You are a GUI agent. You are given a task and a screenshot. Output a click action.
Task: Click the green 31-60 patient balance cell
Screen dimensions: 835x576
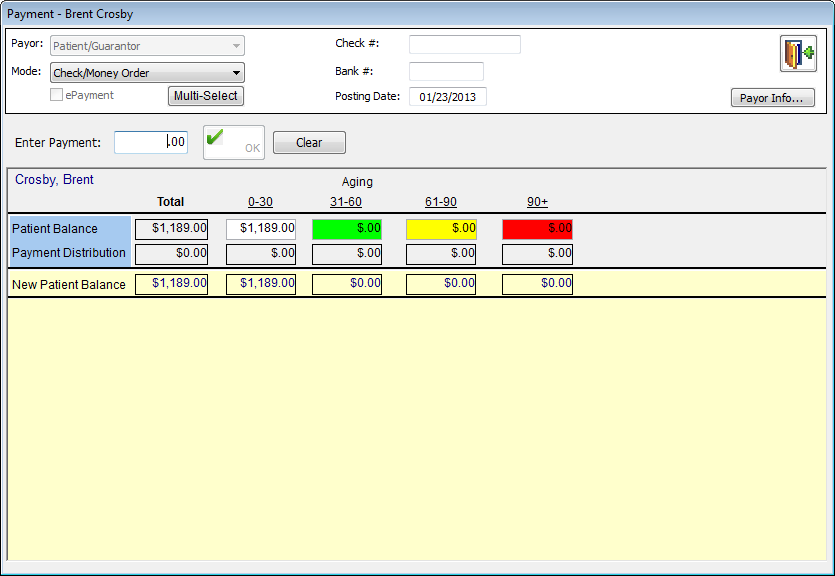347,228
